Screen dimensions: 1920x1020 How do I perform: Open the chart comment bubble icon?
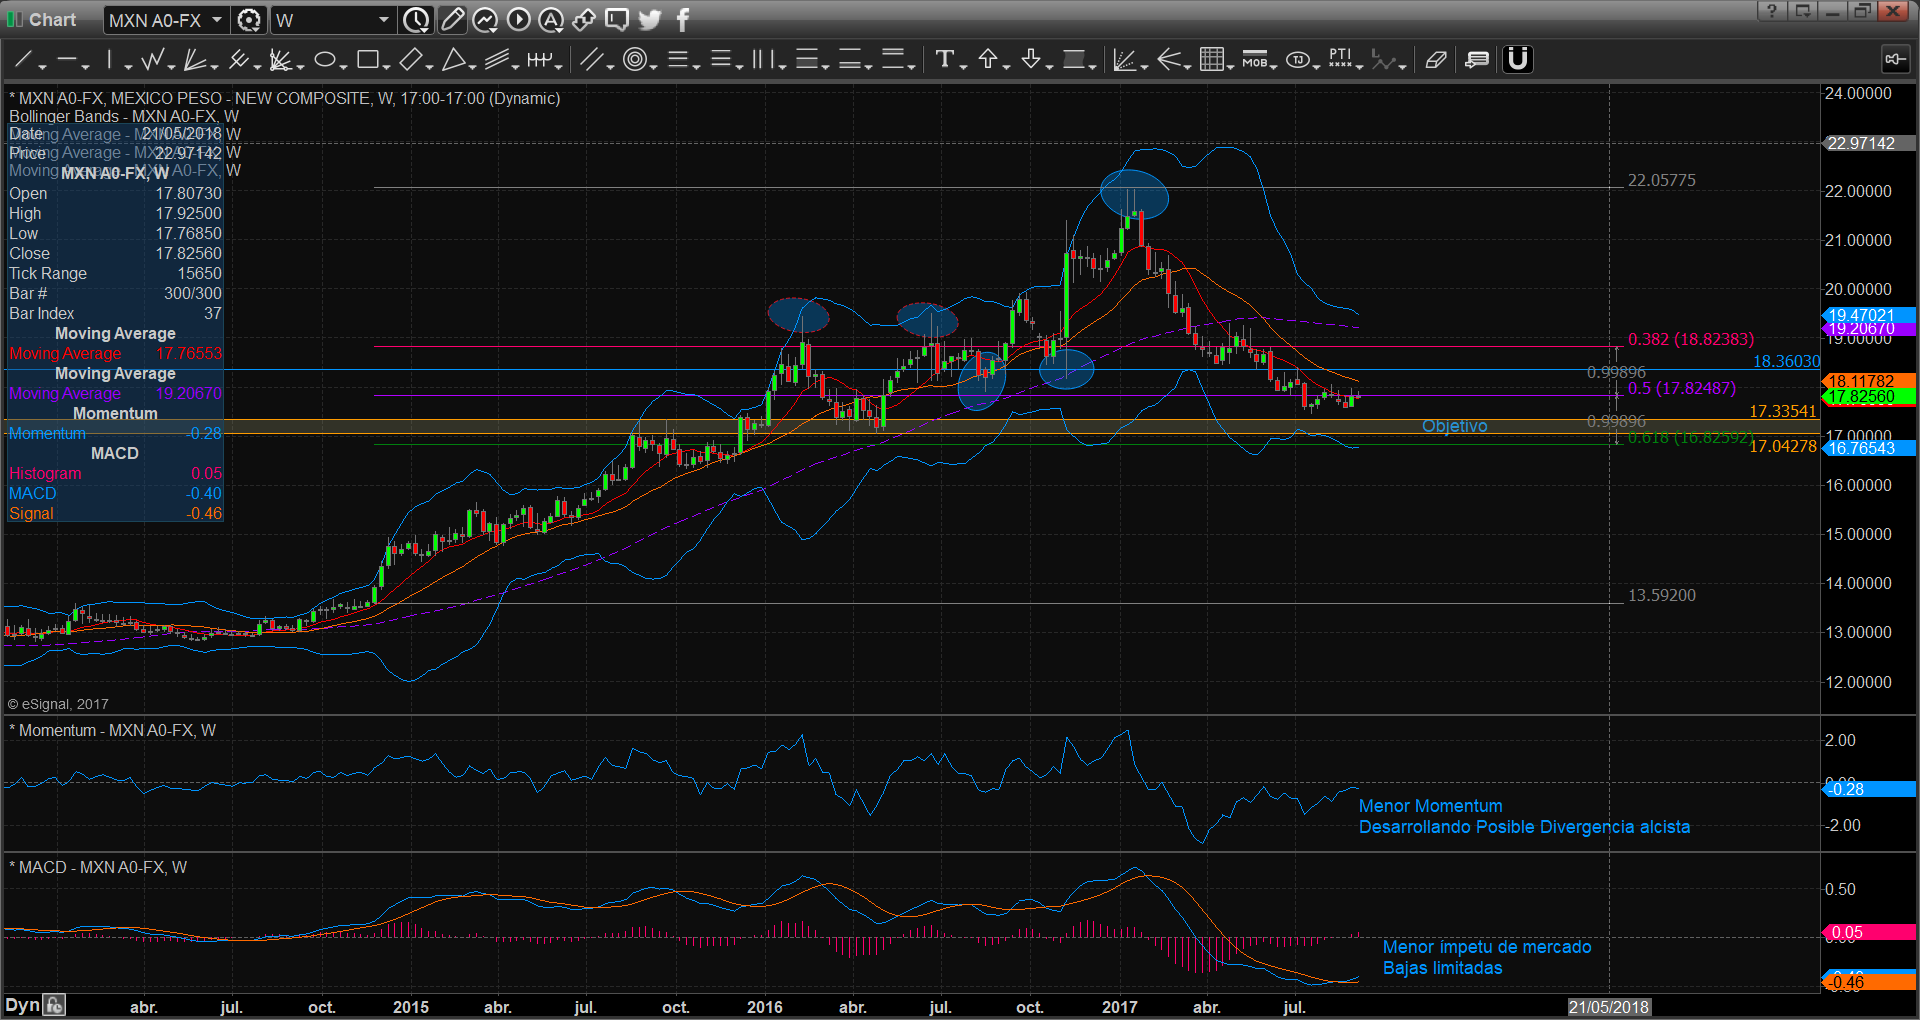(617, 19)
